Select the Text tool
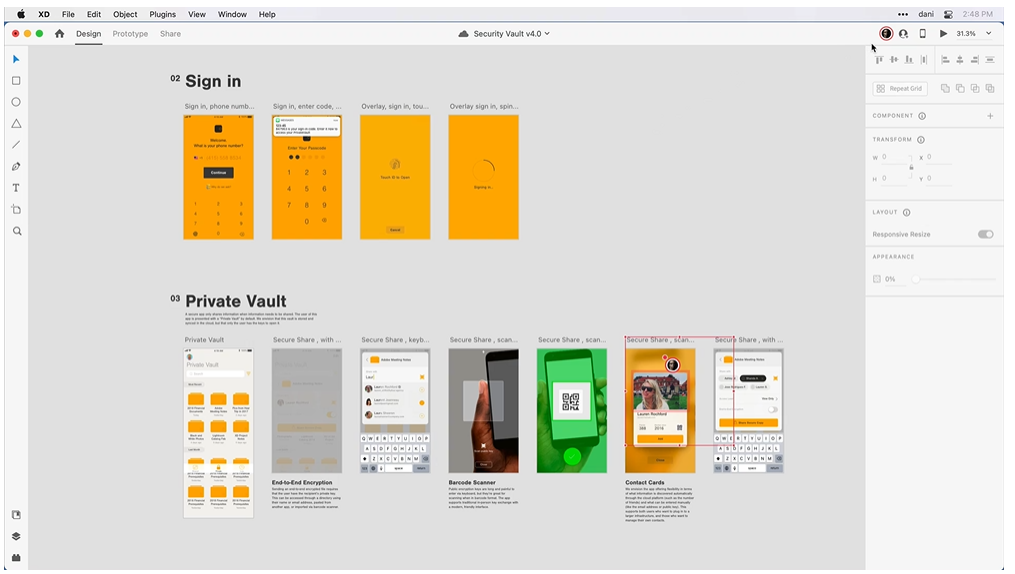 (x=16, y=188)
